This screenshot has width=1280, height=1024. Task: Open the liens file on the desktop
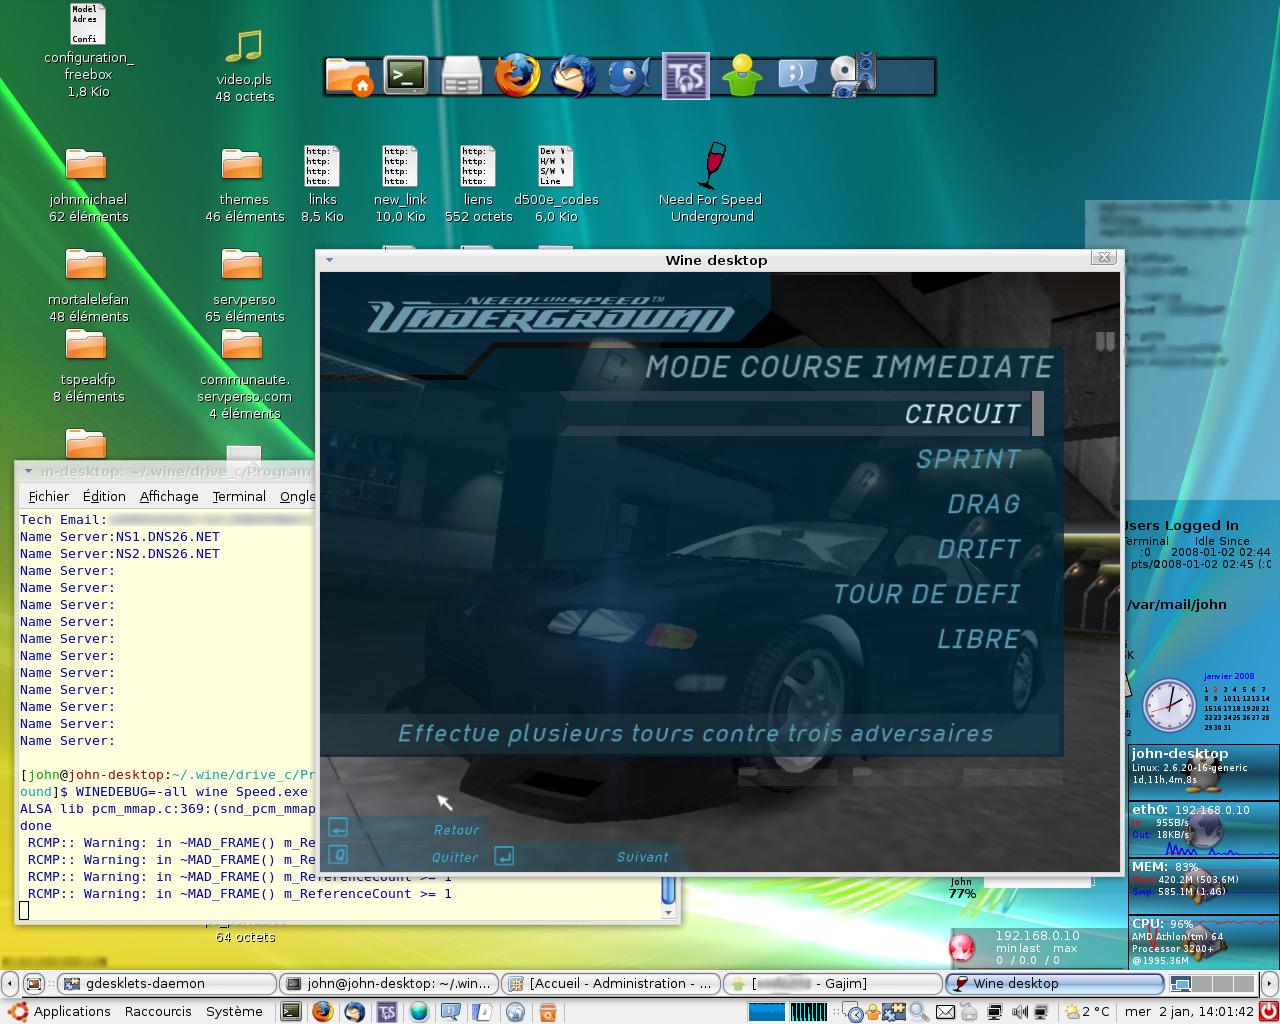point(478,185)
